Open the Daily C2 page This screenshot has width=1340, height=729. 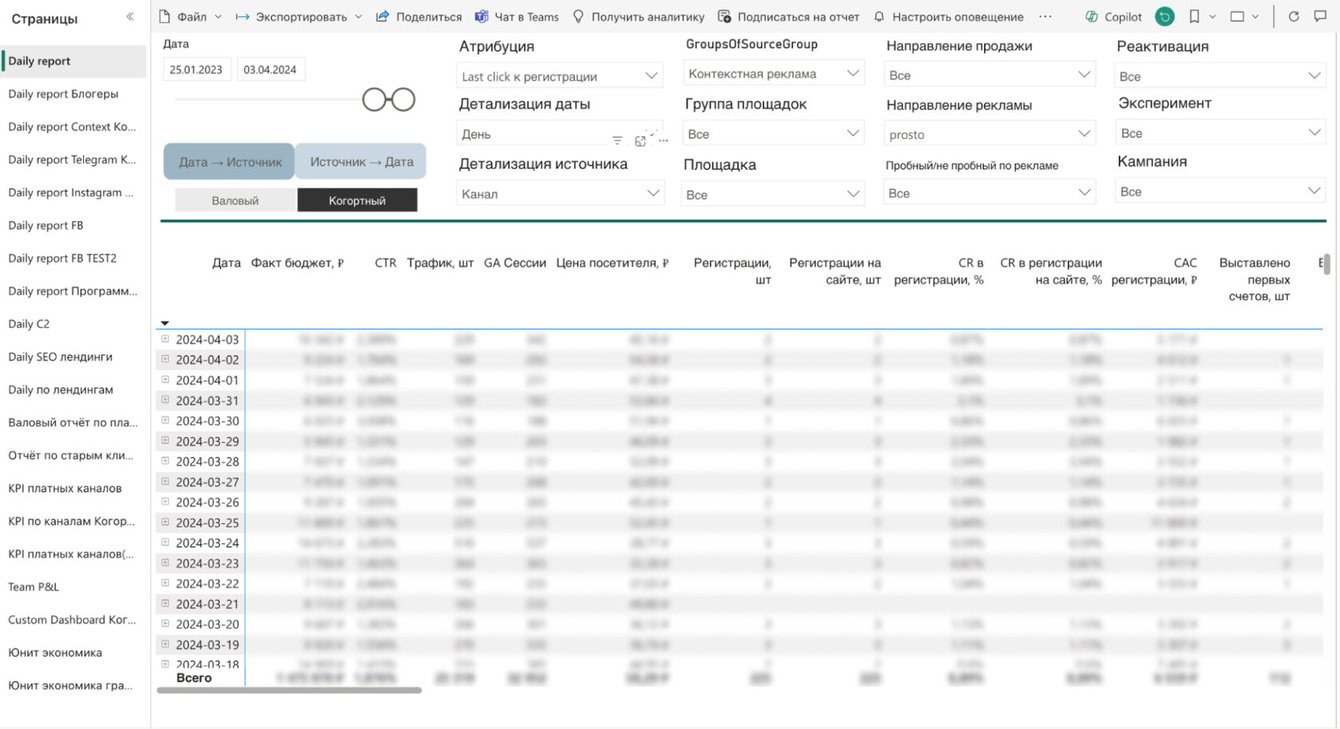coord(74,324)
